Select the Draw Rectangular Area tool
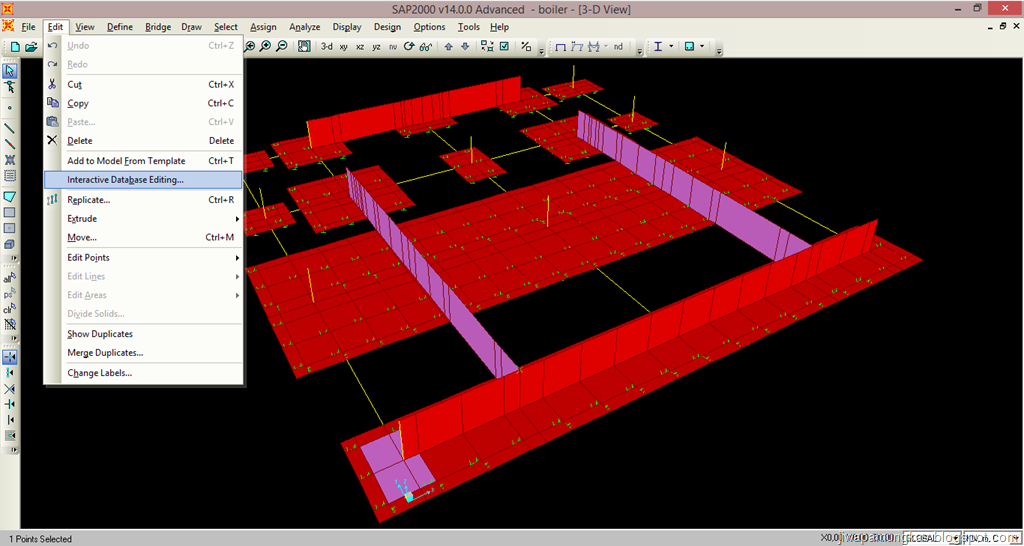 (10, 212)
